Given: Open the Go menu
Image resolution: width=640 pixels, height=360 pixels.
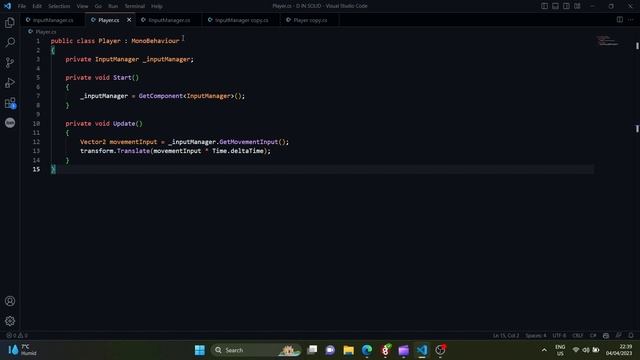Looking at the screenshot, I should click(x=98, y=6).
